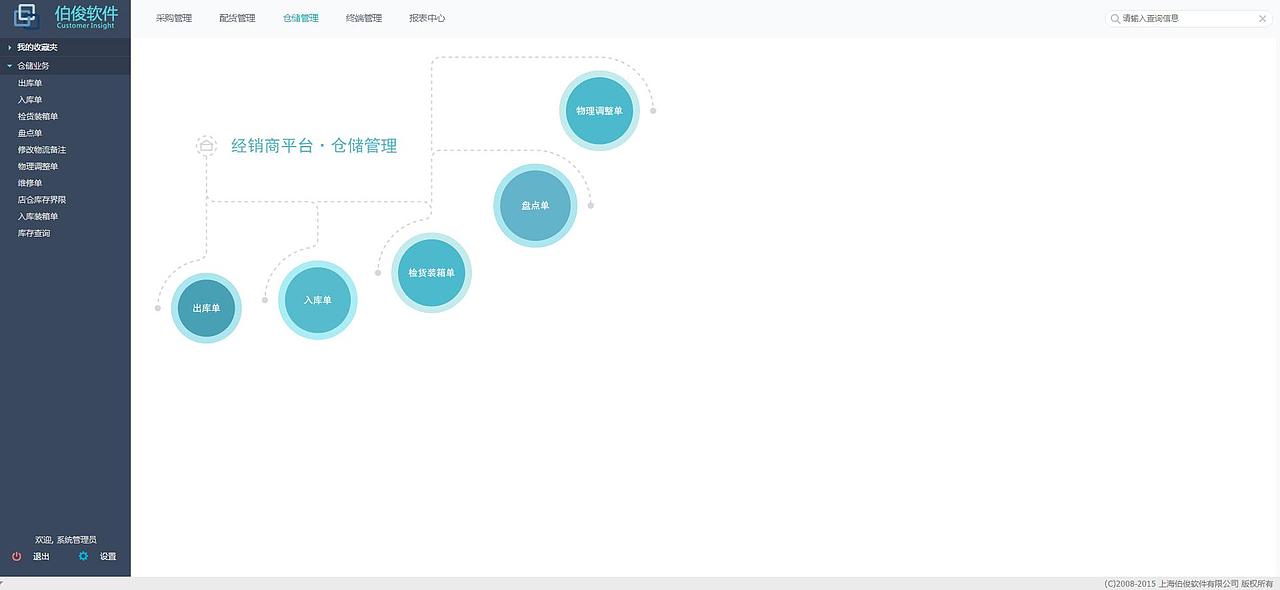Image resolution: width=1280 pixels, height=590 pixels.
Task: Click the 伯俊软件 logo icon
Action: pos(25,16)
